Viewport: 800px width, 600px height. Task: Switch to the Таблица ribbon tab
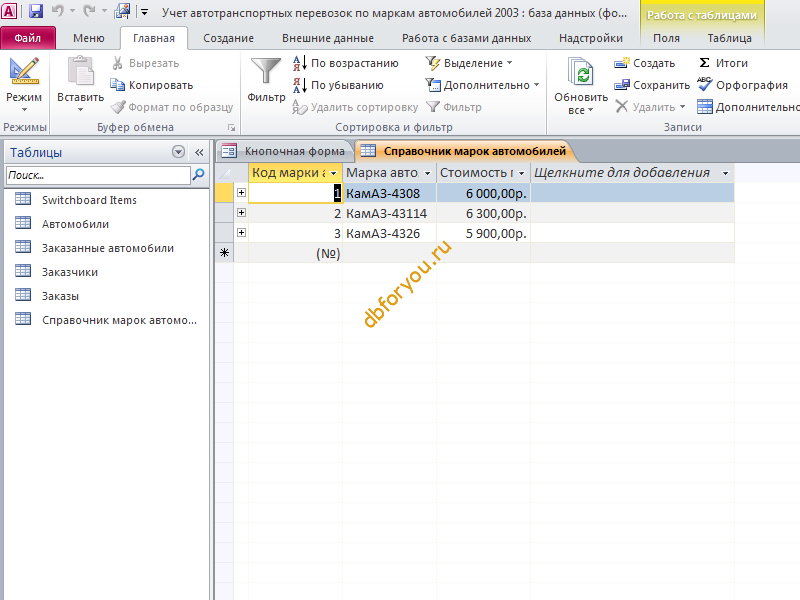(x=730, y=38)
